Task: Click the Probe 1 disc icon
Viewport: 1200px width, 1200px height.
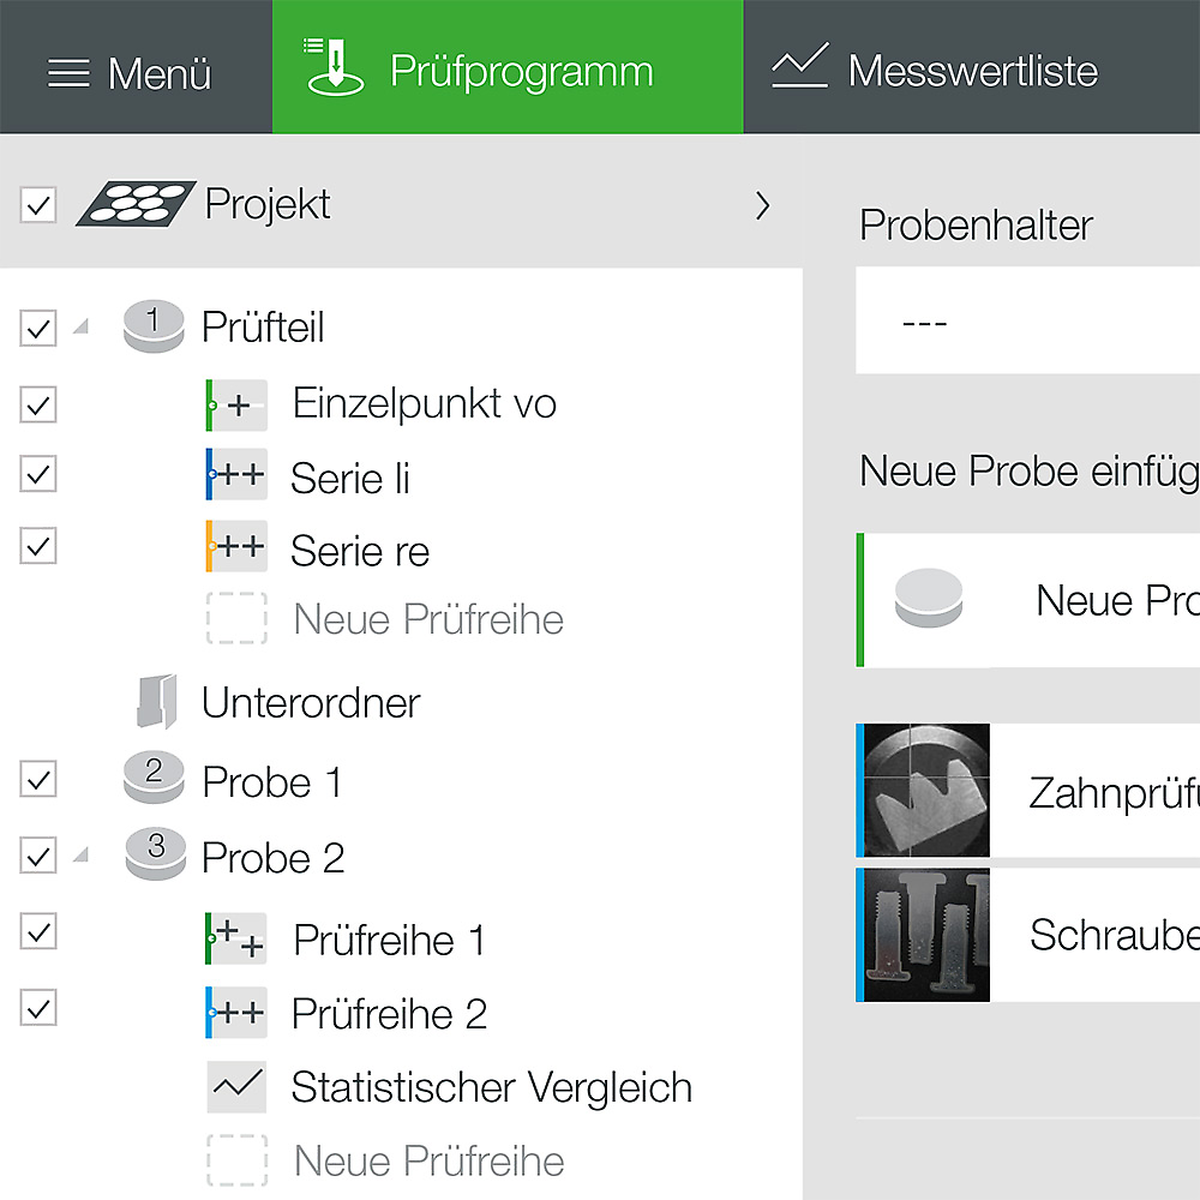Action: coord(154,778)
